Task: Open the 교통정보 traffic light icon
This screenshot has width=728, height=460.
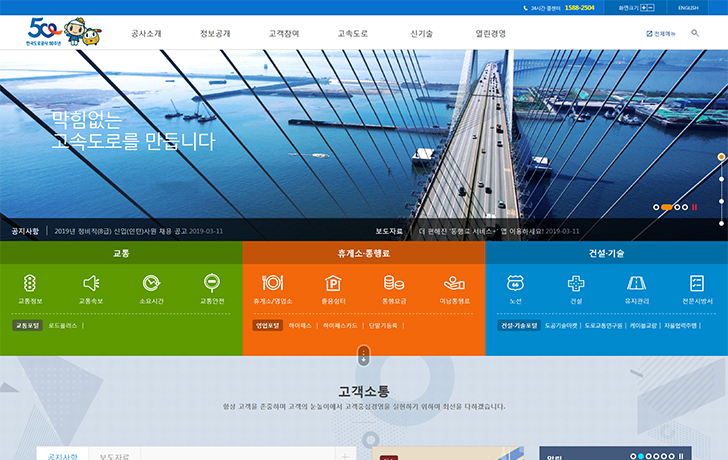Action: pyautogui.click(x=30, y=283)
